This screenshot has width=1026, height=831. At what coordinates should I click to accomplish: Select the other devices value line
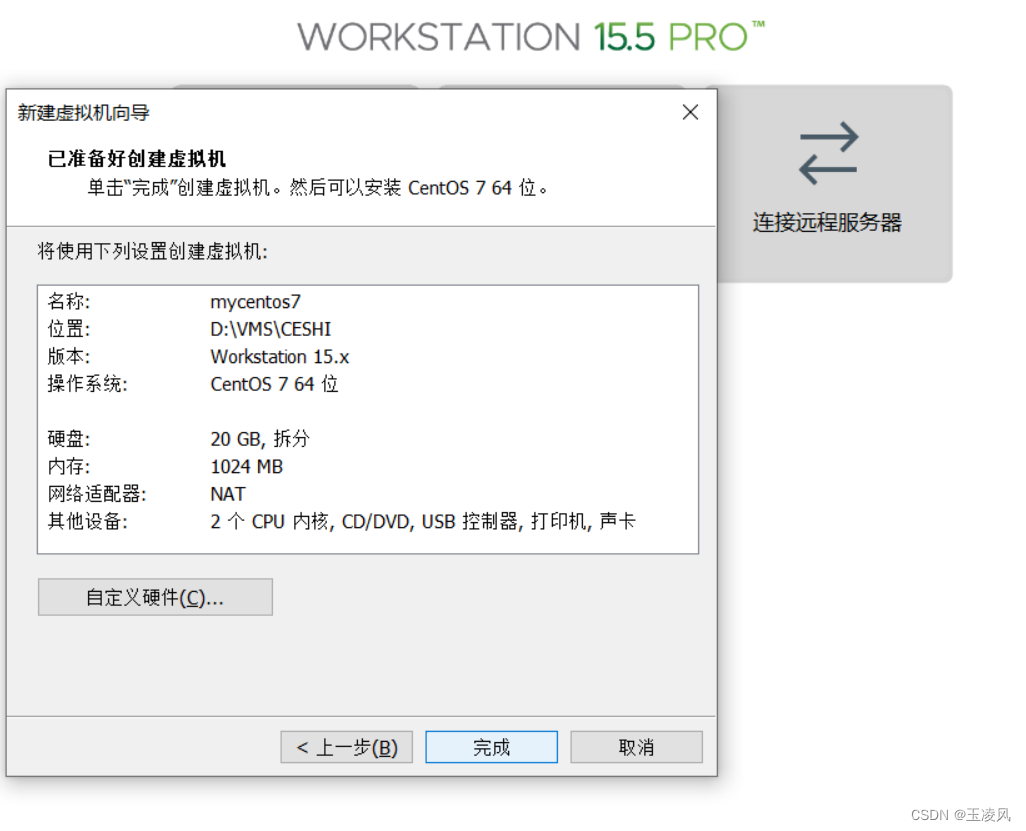click(423, 522)
